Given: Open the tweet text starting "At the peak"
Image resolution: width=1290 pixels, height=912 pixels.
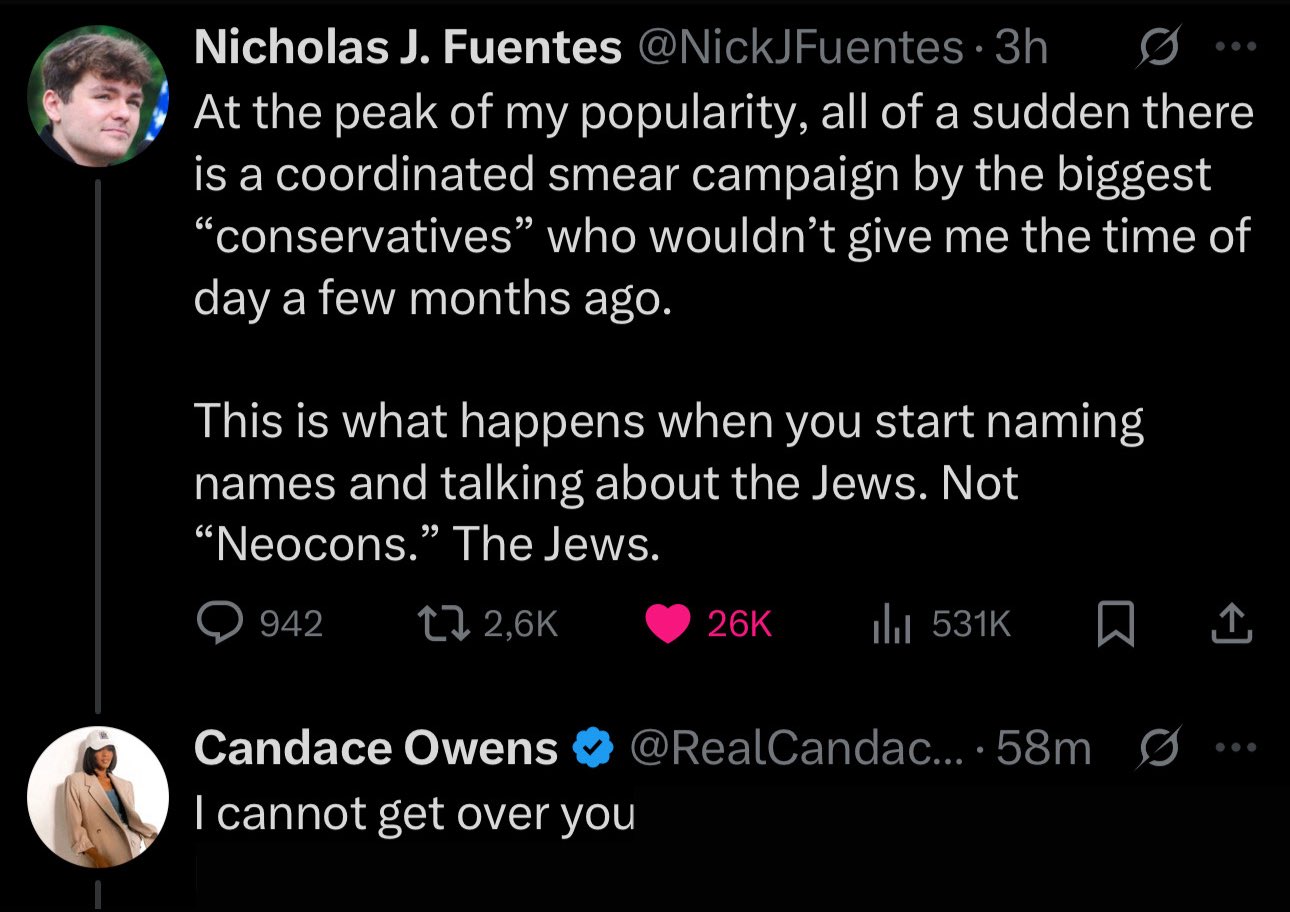Looking at the screenshot, I should (720, 205).
